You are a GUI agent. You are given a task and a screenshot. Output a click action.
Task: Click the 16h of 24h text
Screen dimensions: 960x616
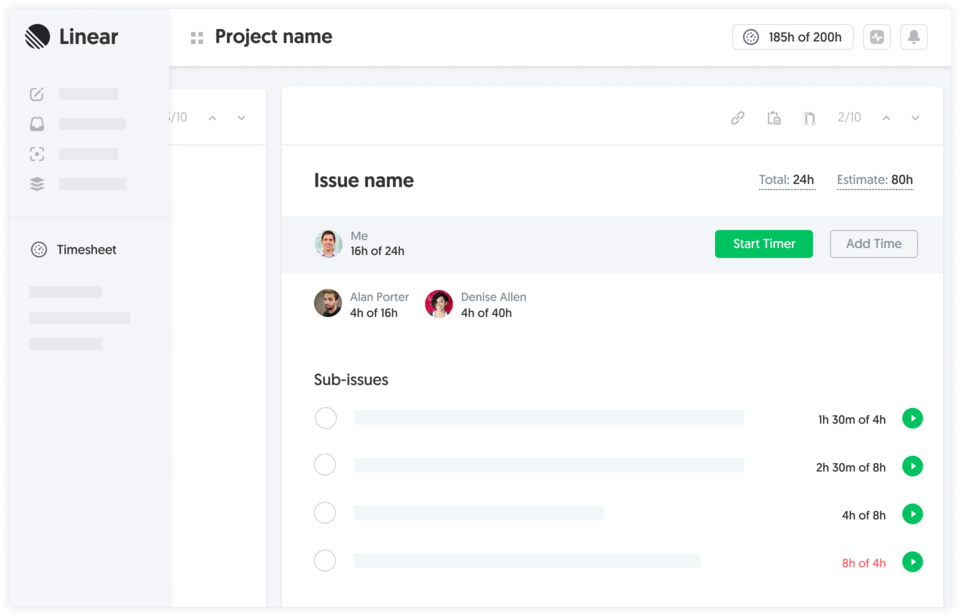point(377,251)
